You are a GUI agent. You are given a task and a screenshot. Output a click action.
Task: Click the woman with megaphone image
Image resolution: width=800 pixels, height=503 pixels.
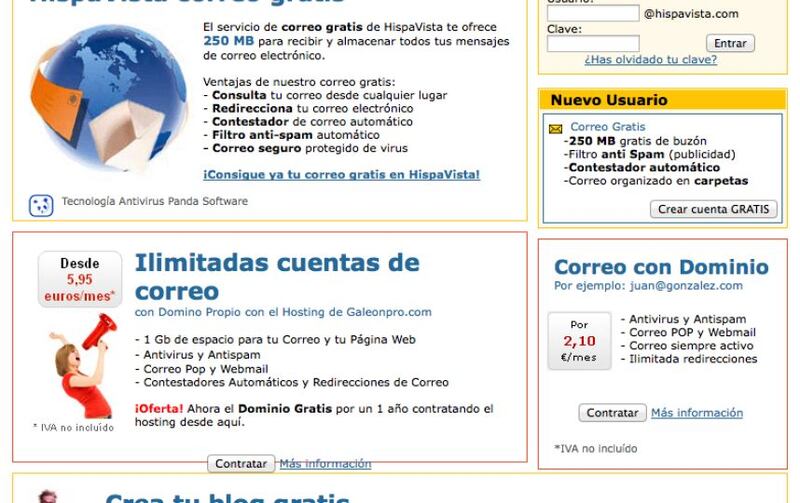(82, 366)
